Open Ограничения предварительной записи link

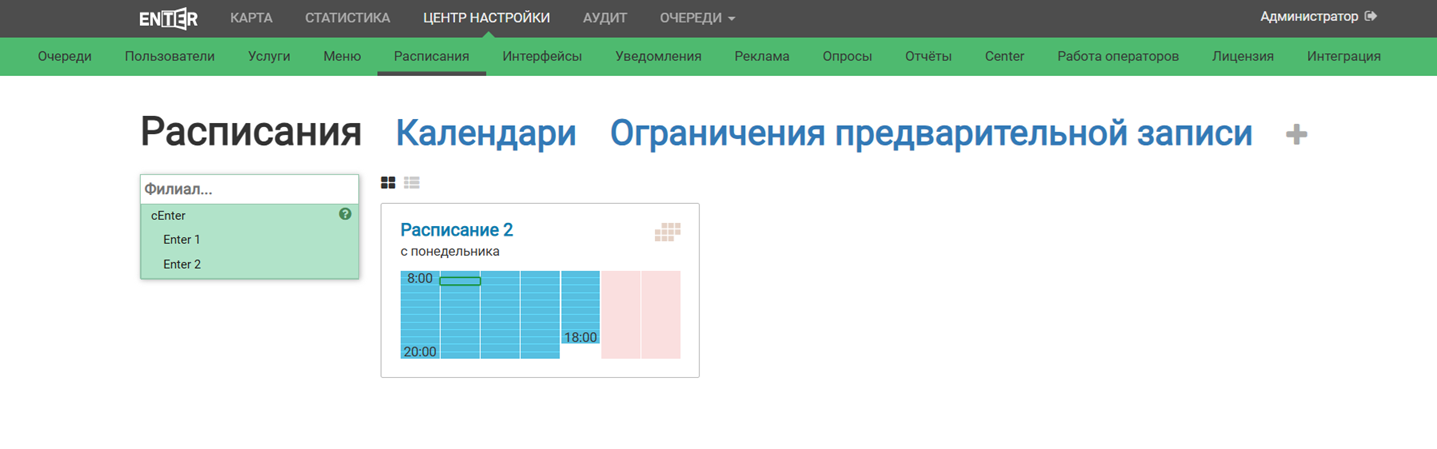coord(931,133)
